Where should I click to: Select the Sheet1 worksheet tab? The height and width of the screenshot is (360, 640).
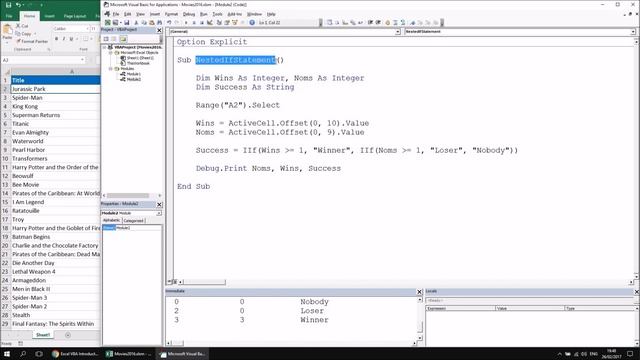[x=43, y=335]
